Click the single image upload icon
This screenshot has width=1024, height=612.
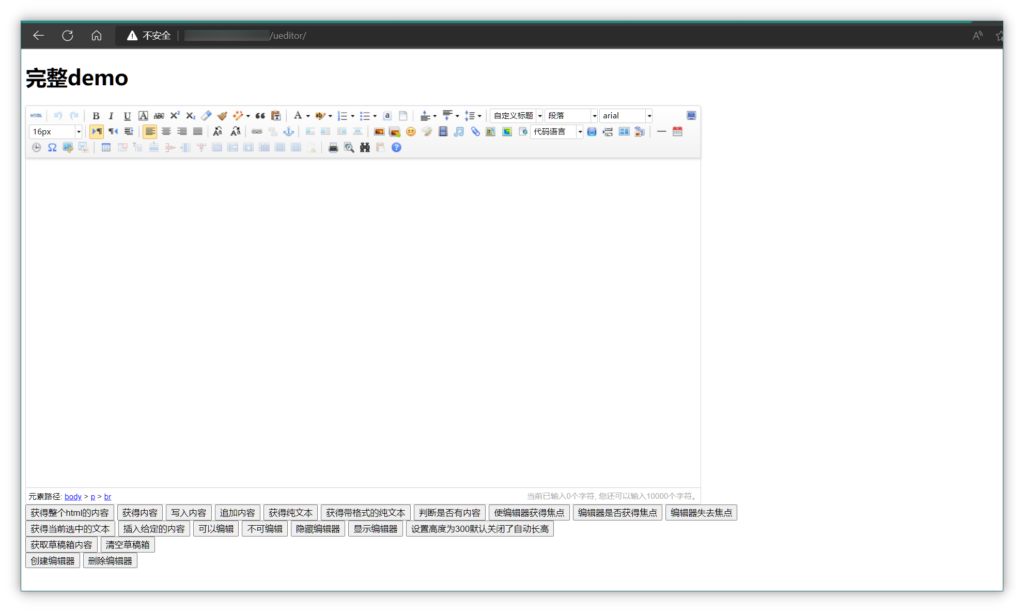click(379, 131)
